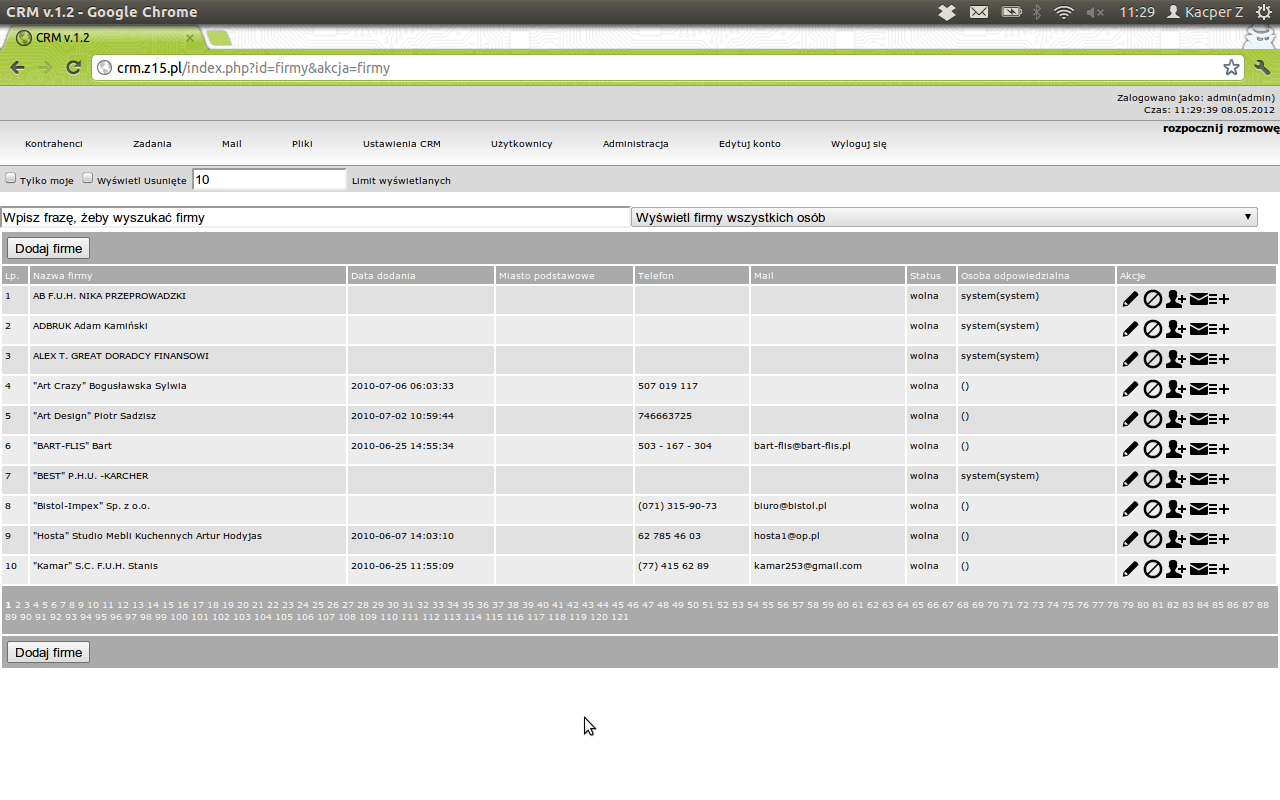The image size is (1280, 800).
Task: Pencil icon in "BEST" P.H.U. -KARCHER row
Action: click(x=1131, y=479)
